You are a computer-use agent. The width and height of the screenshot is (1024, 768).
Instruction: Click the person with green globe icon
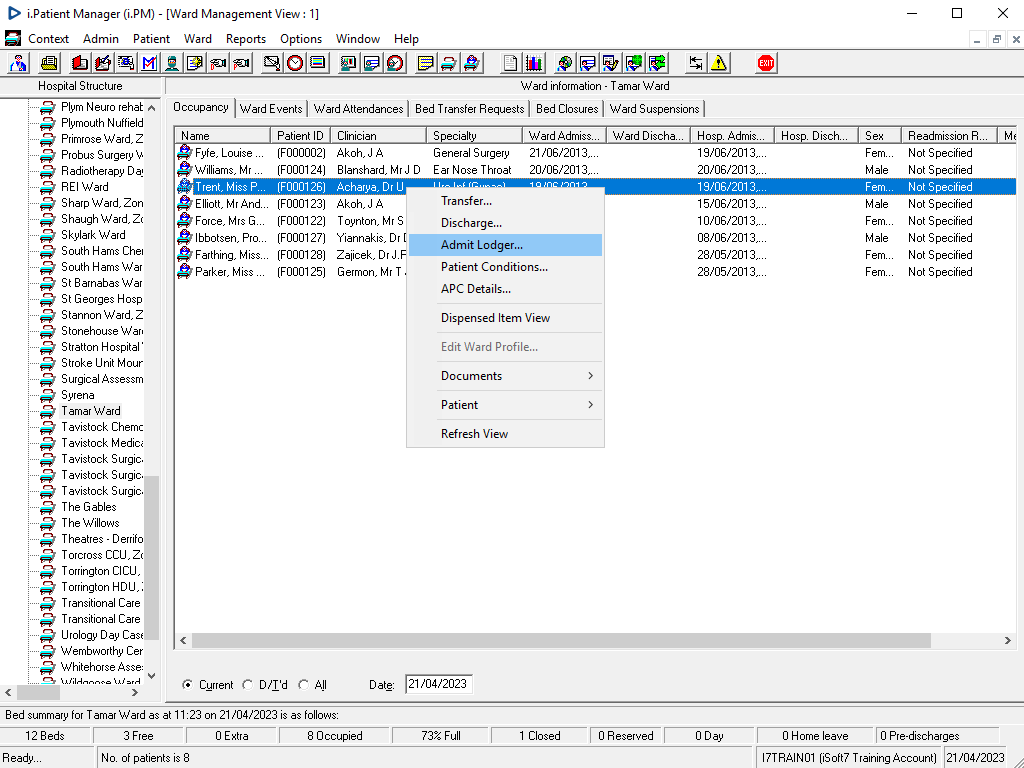point(633,63)
